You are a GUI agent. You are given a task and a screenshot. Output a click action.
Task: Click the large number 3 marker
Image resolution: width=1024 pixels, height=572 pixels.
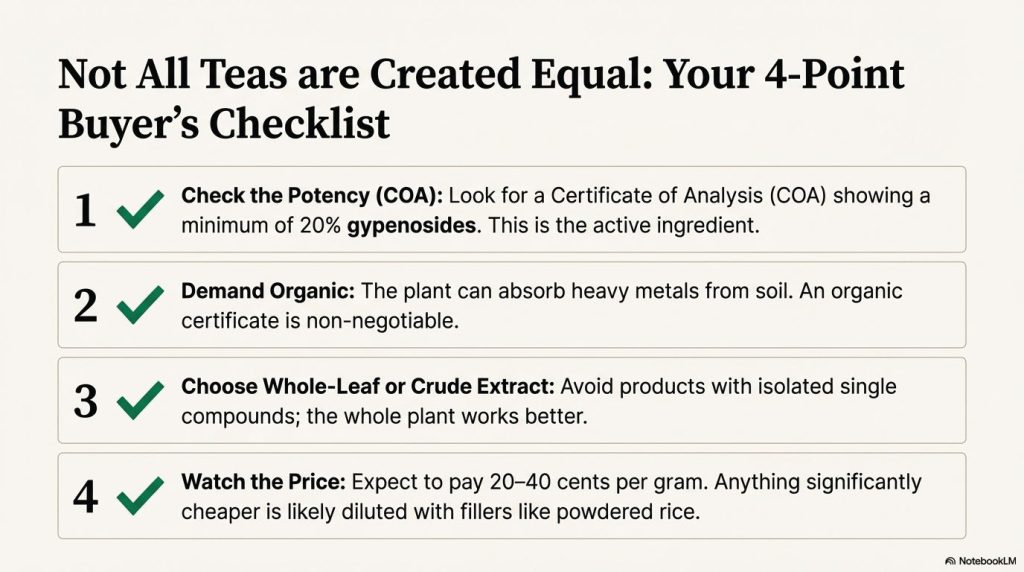[x=86, y=400]
